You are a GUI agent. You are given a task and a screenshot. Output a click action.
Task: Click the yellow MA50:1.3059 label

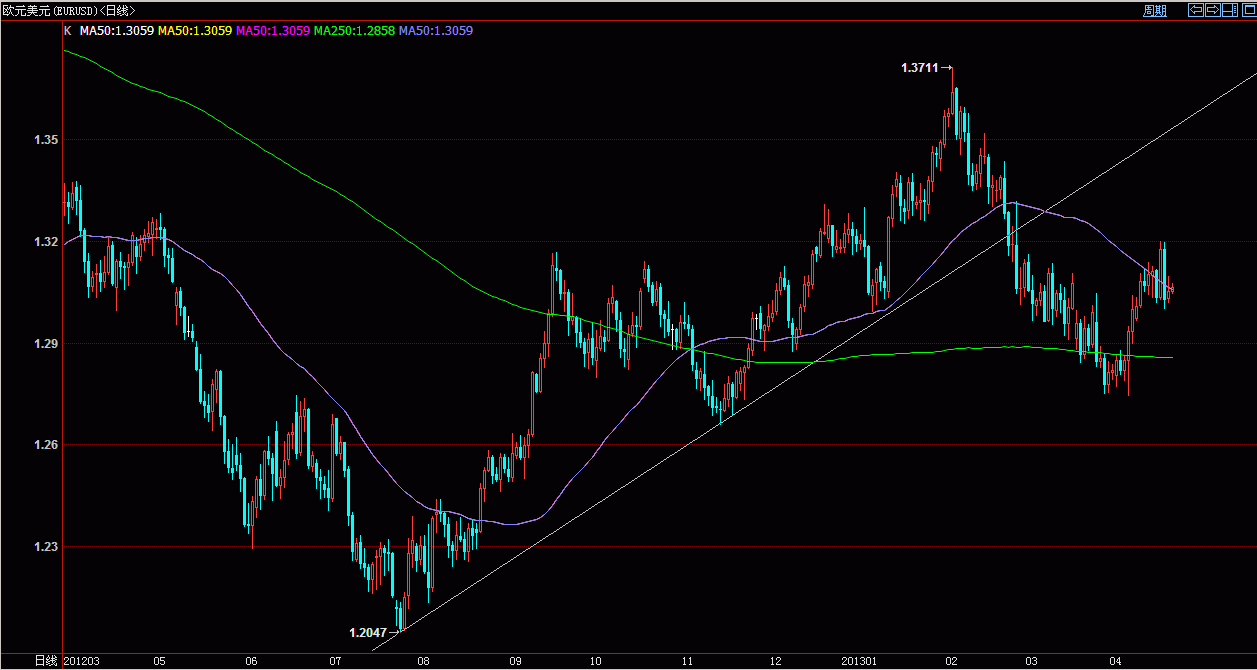[x=194, y=31]
